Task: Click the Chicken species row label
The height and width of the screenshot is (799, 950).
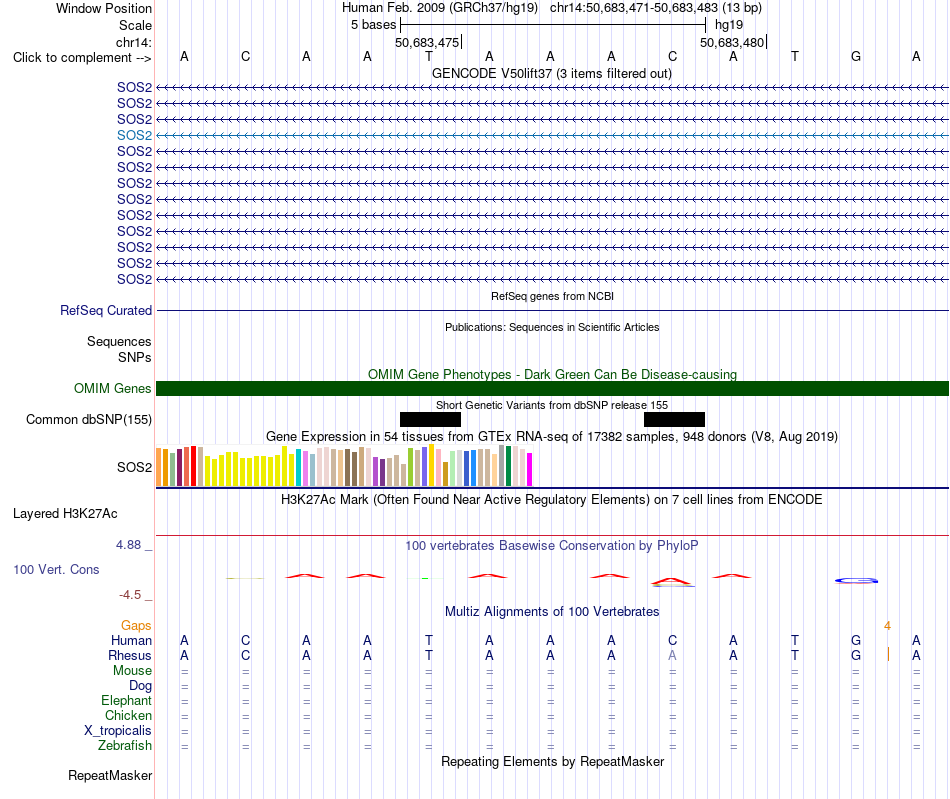Action: [x=128, y=715]
